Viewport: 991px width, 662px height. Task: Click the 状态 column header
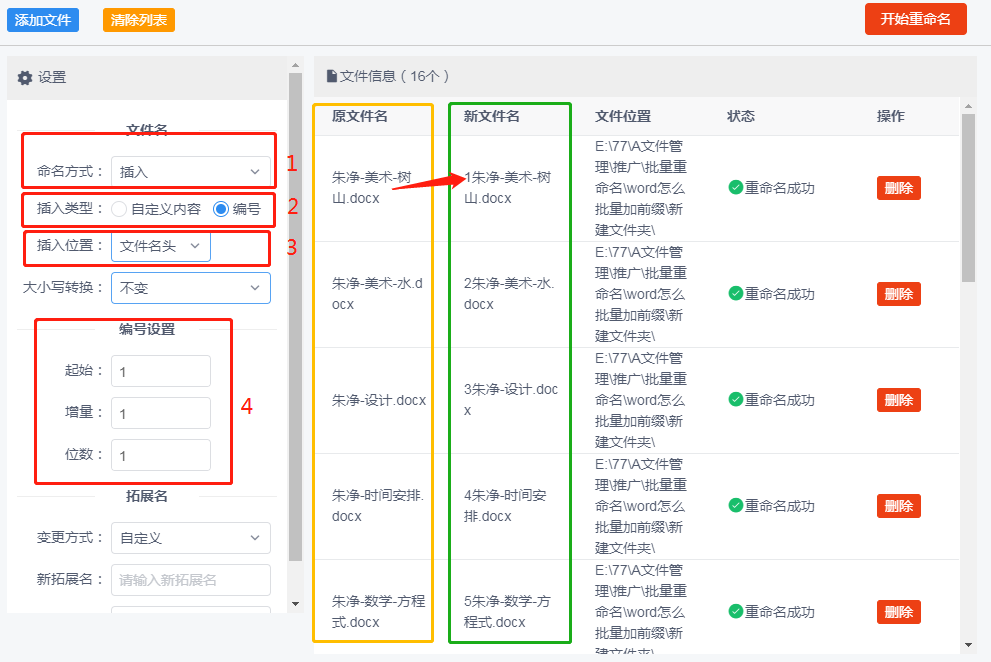click(x=741, y=116)
